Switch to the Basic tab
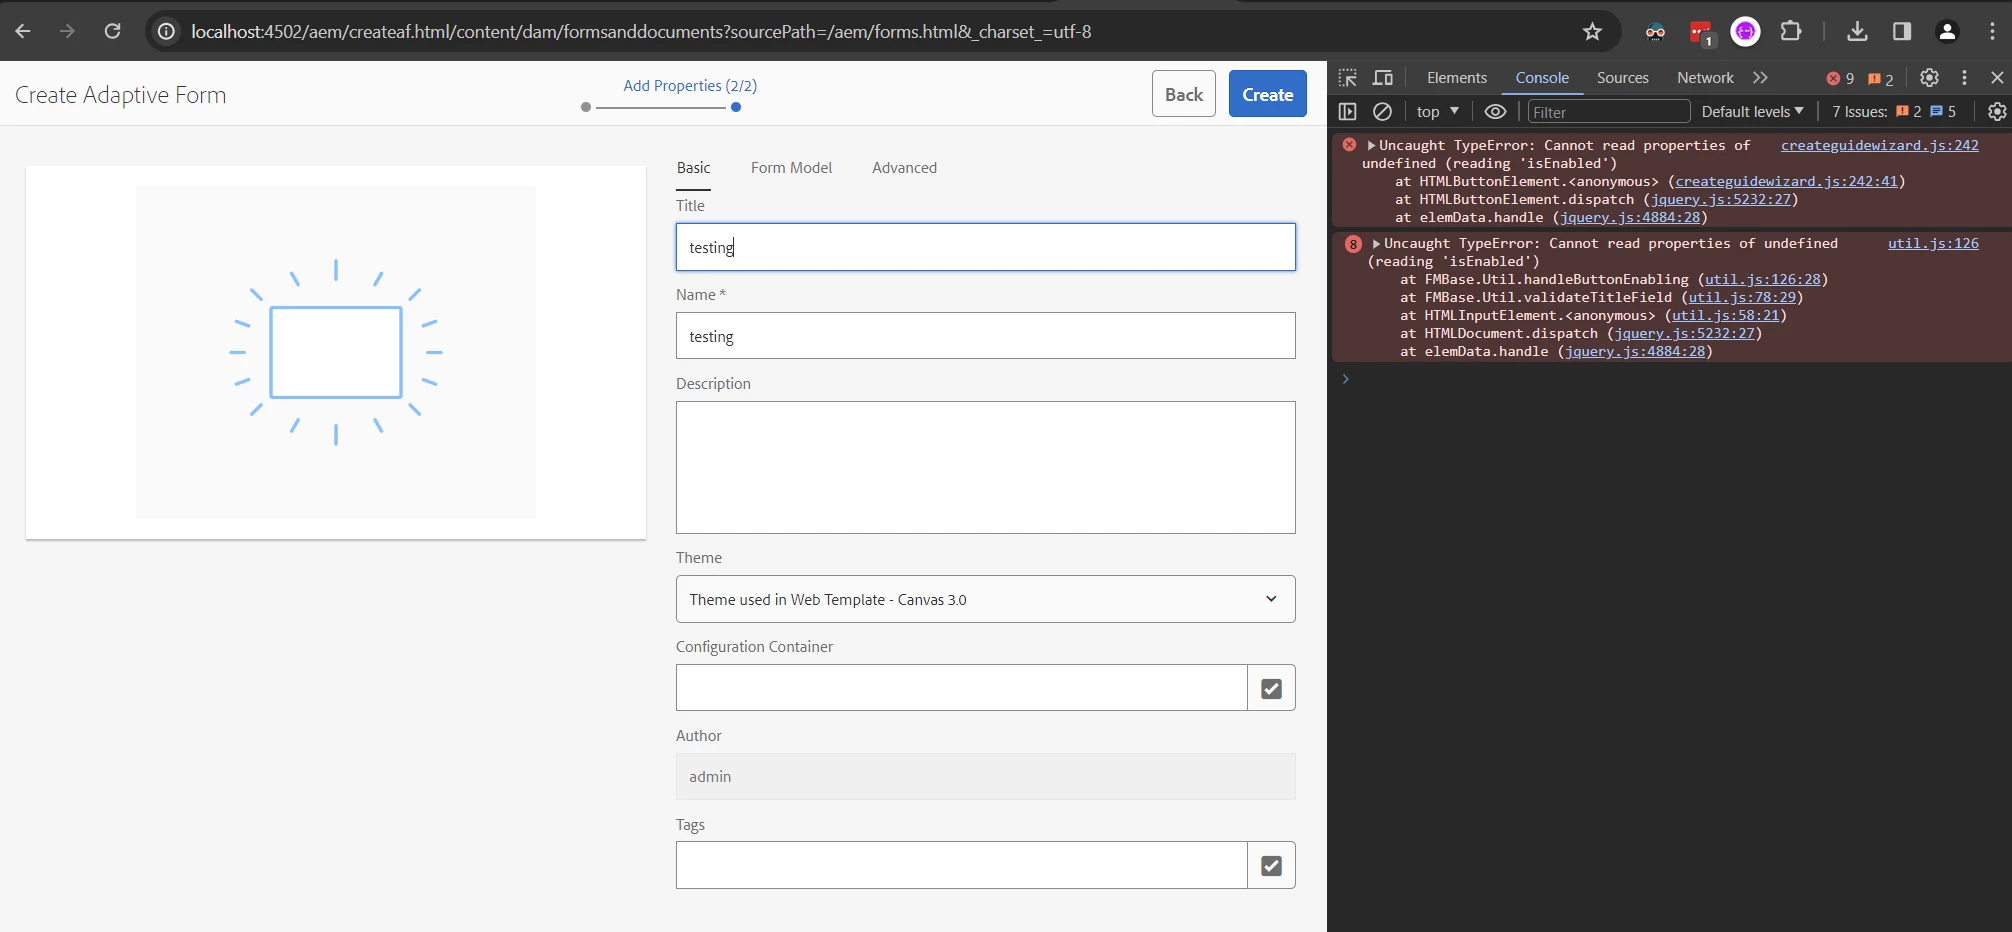2012x932 pixels. coord(693,167)
